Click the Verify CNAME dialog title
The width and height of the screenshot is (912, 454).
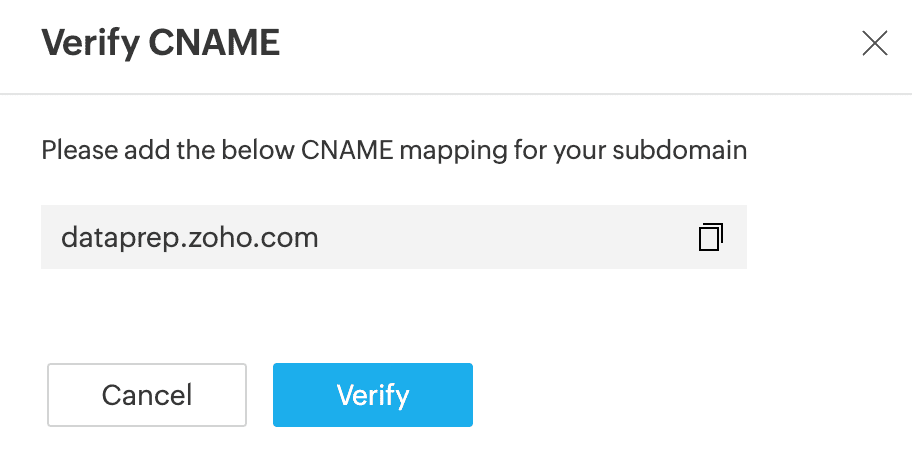click(160, 43)
